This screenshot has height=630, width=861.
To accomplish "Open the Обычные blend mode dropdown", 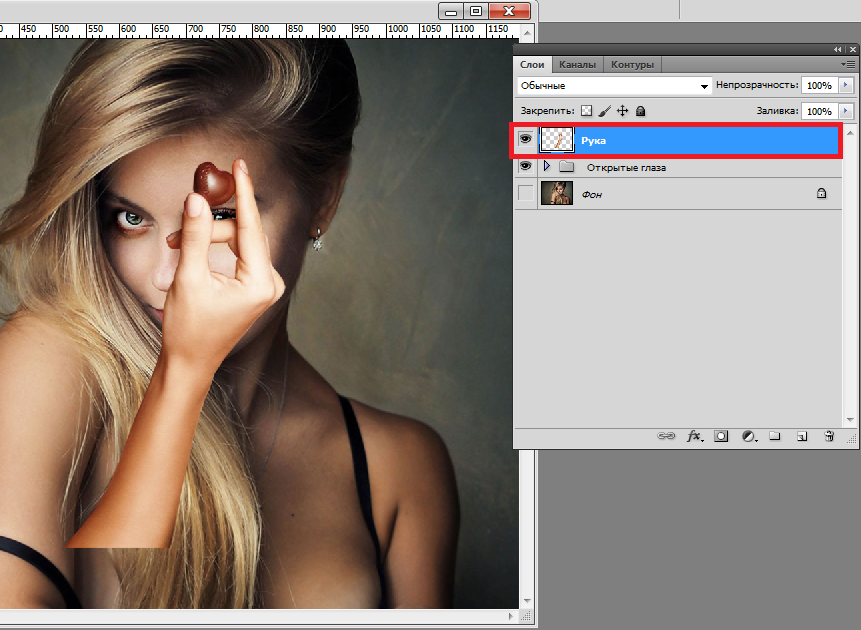I will 614,86.
